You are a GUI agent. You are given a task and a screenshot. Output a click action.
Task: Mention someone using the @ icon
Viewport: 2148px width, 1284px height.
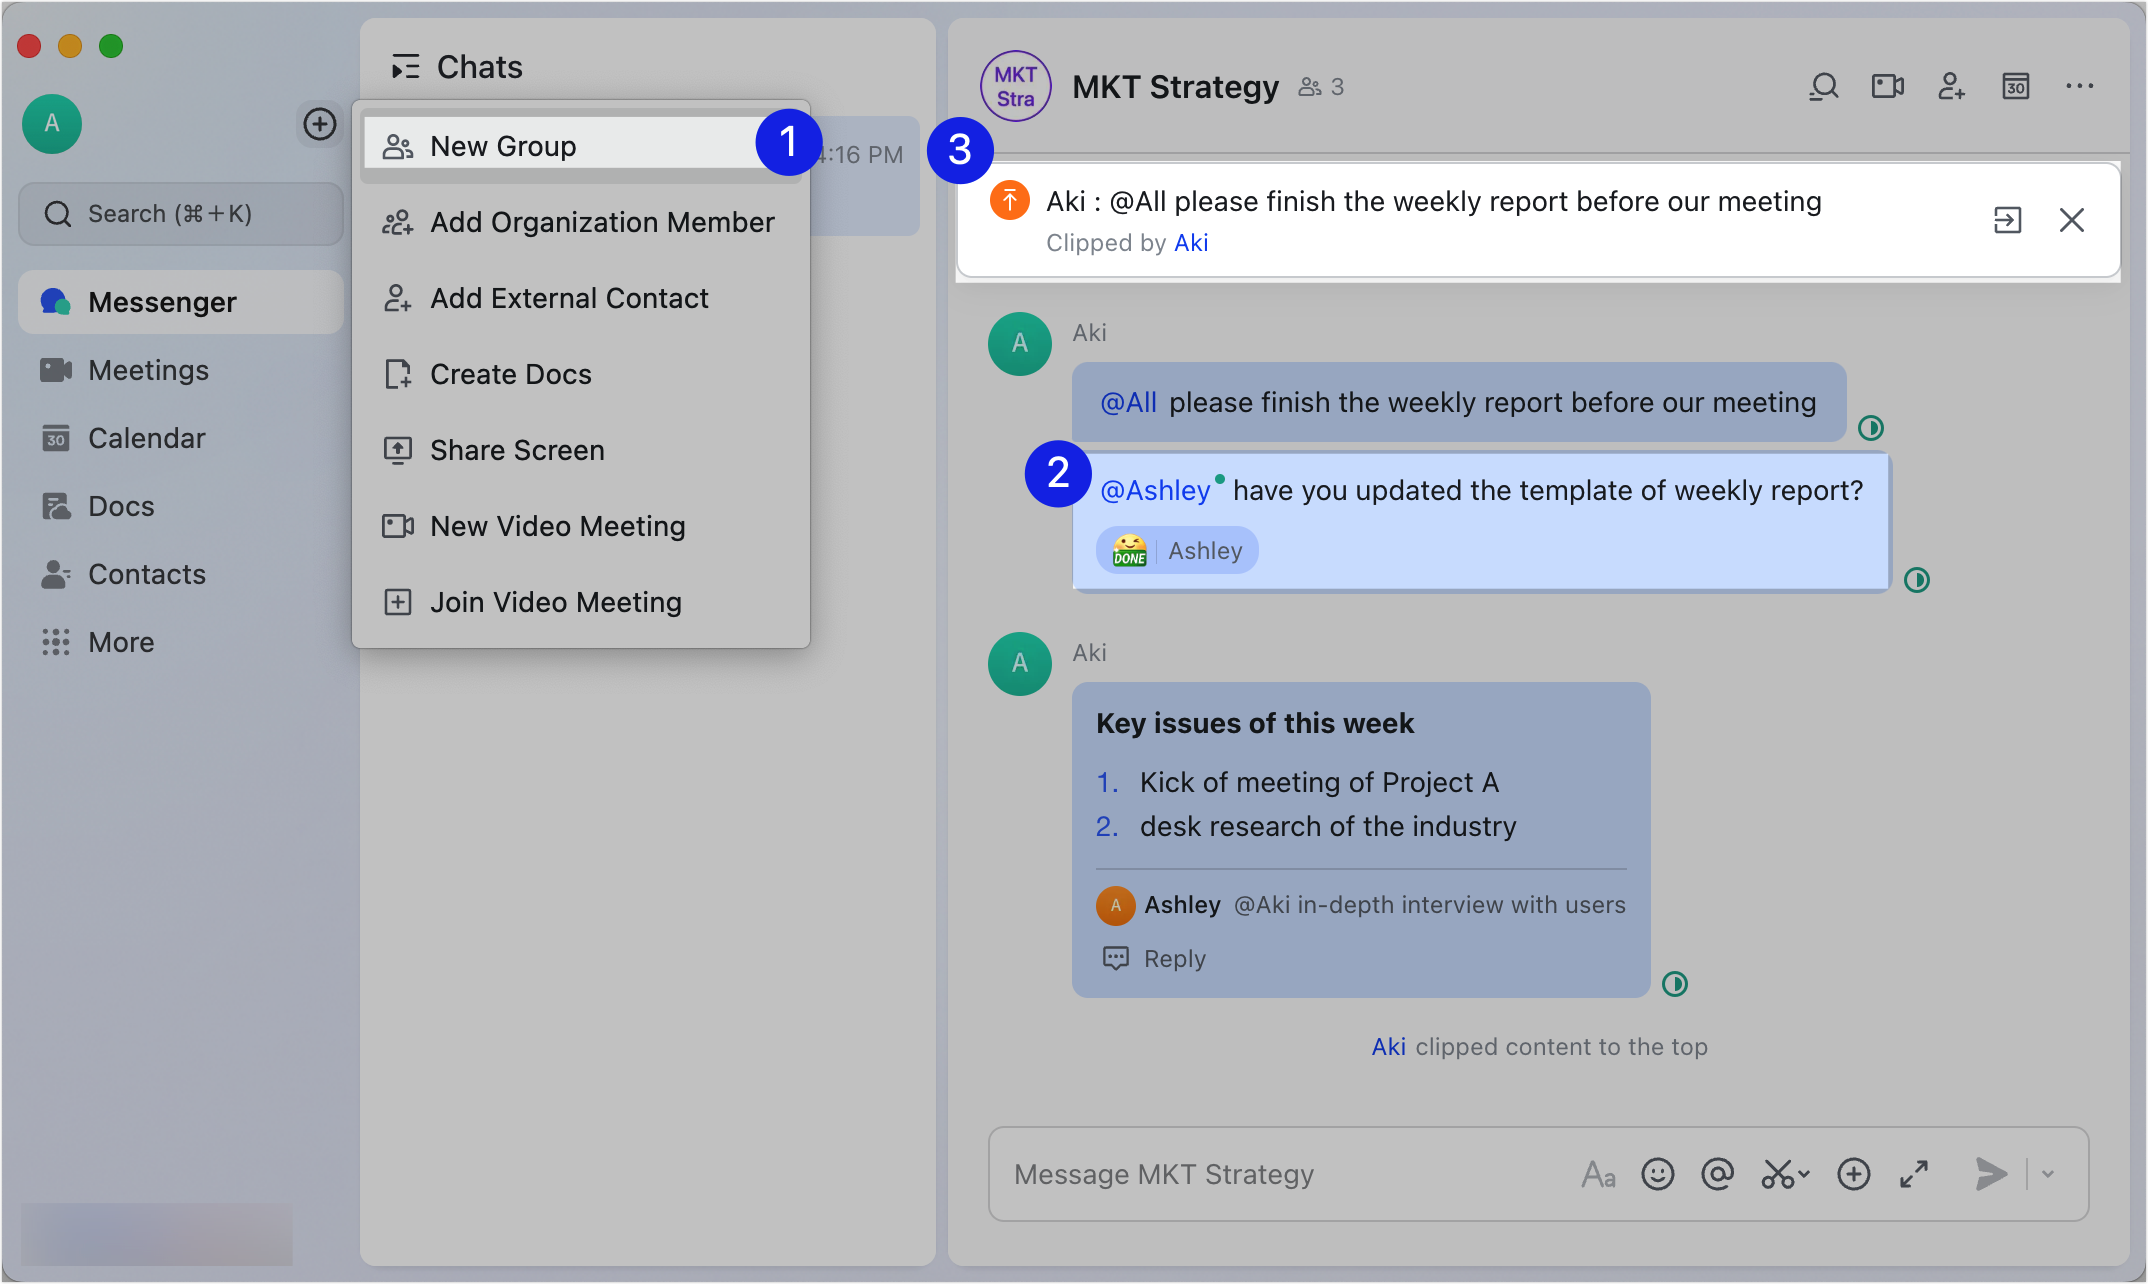[1718, 1174]
